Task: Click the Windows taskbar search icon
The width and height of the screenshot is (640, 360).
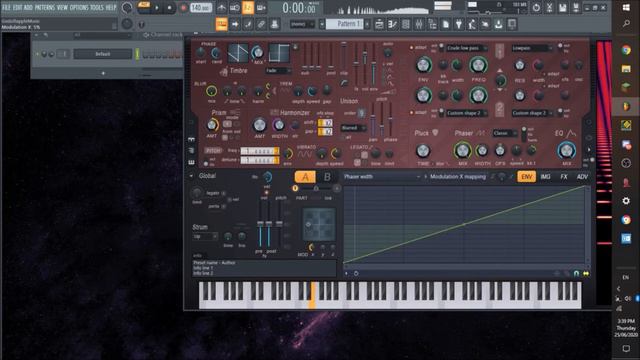Action: (x=626, y=24)
